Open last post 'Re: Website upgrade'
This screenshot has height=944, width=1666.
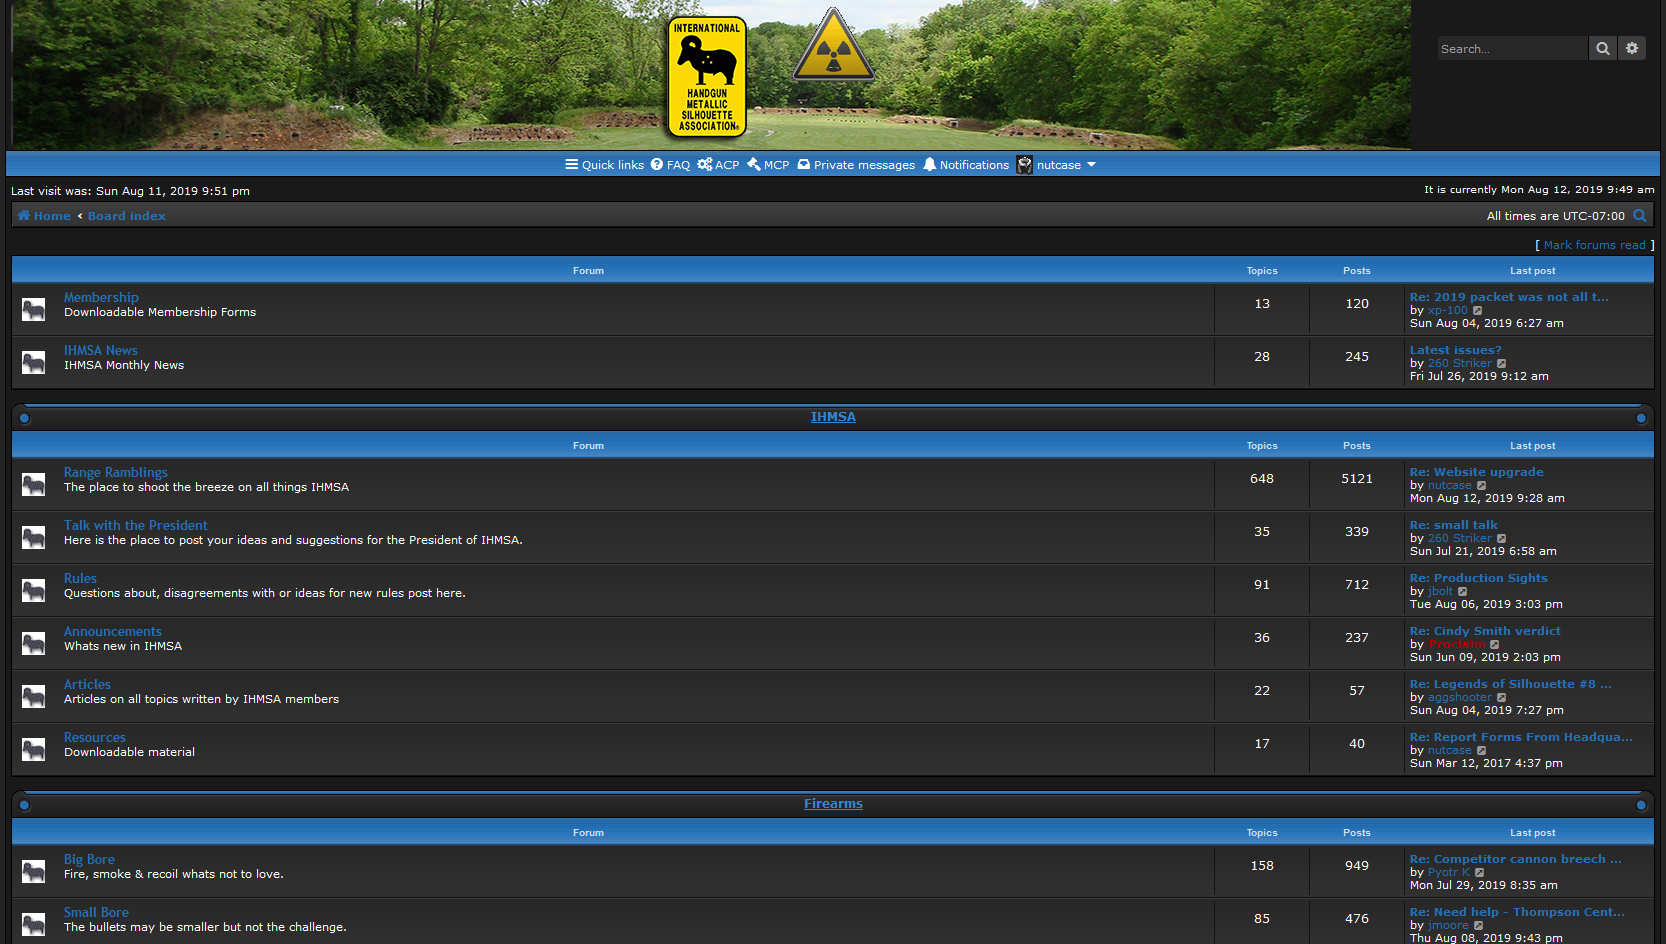point(1477,472)
